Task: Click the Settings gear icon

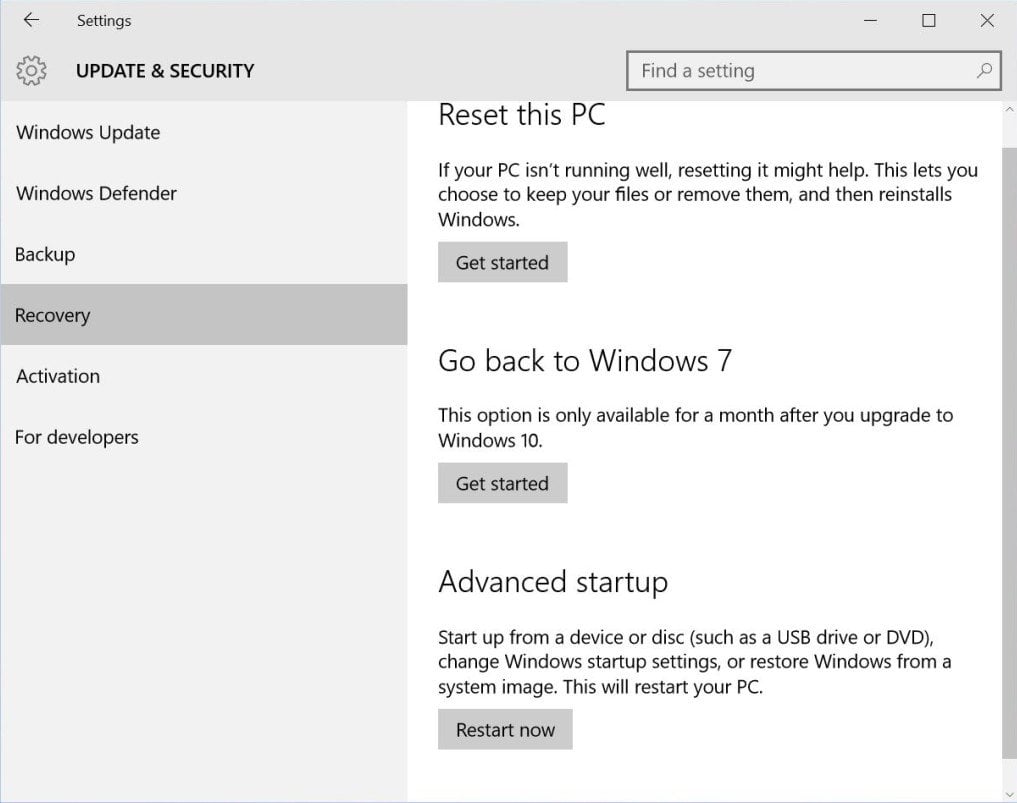Action: (32, 71)
